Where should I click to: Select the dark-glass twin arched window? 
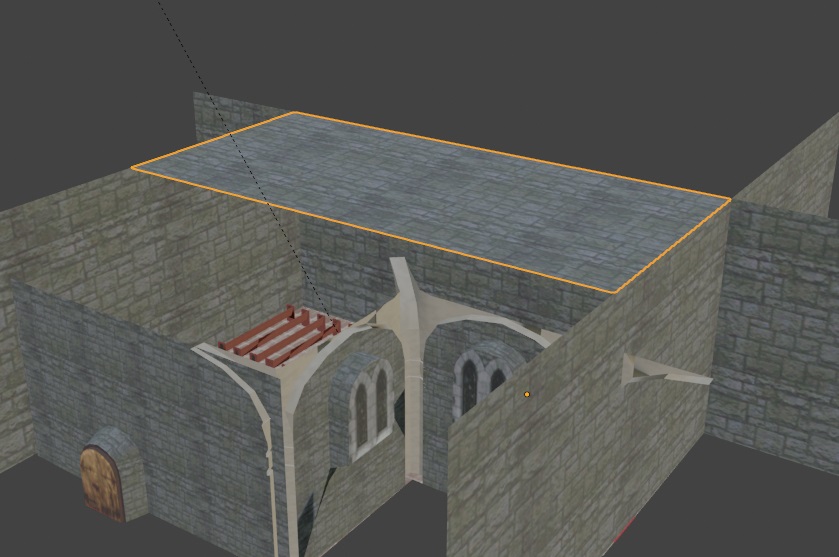(x=480, y=383)
